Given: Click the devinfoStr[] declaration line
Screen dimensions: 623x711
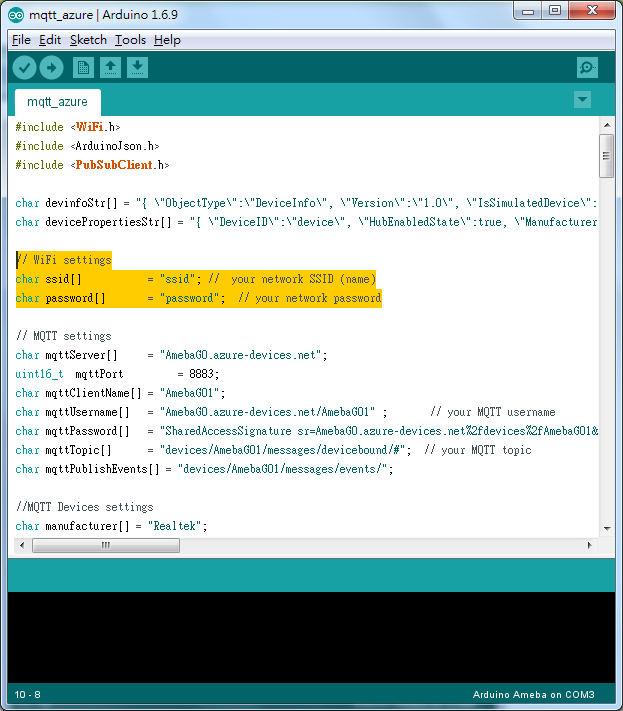Looking at the screenshot, I should tap(306, 203).
